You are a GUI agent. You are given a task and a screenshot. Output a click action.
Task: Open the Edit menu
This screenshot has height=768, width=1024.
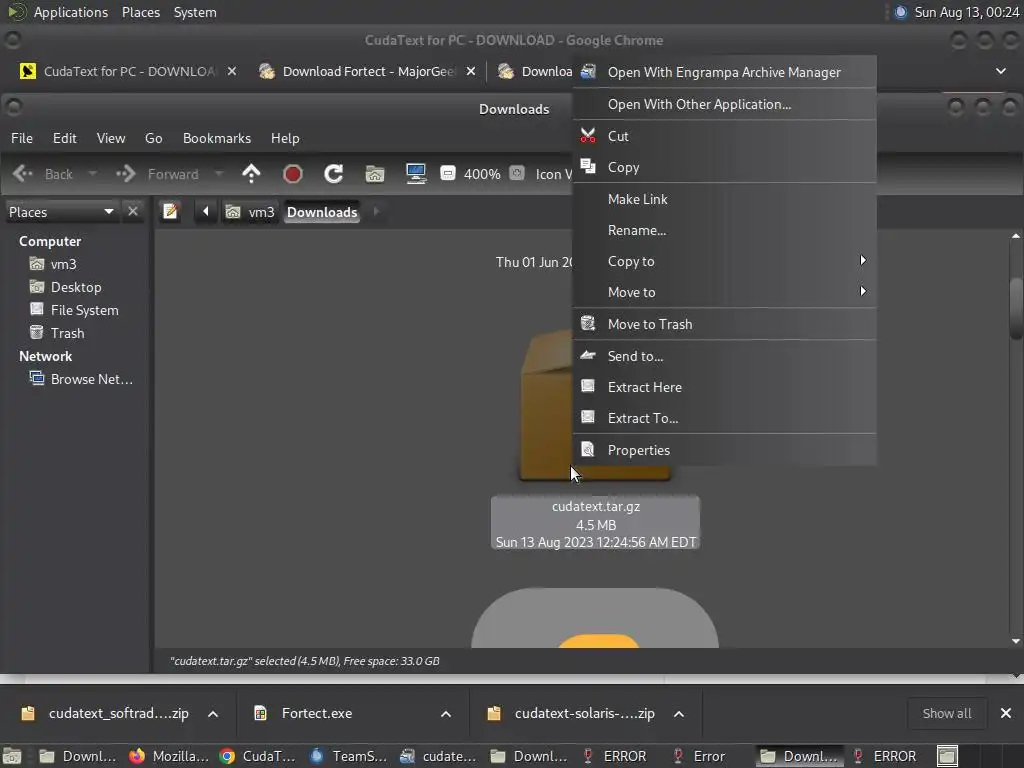(65, 138)
